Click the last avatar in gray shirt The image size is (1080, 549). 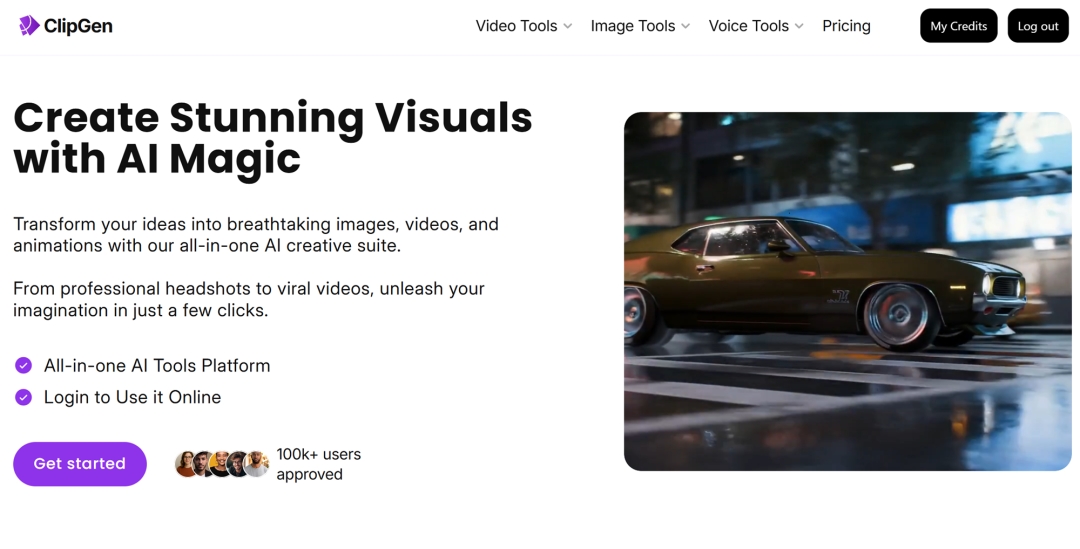pos(258,464)
